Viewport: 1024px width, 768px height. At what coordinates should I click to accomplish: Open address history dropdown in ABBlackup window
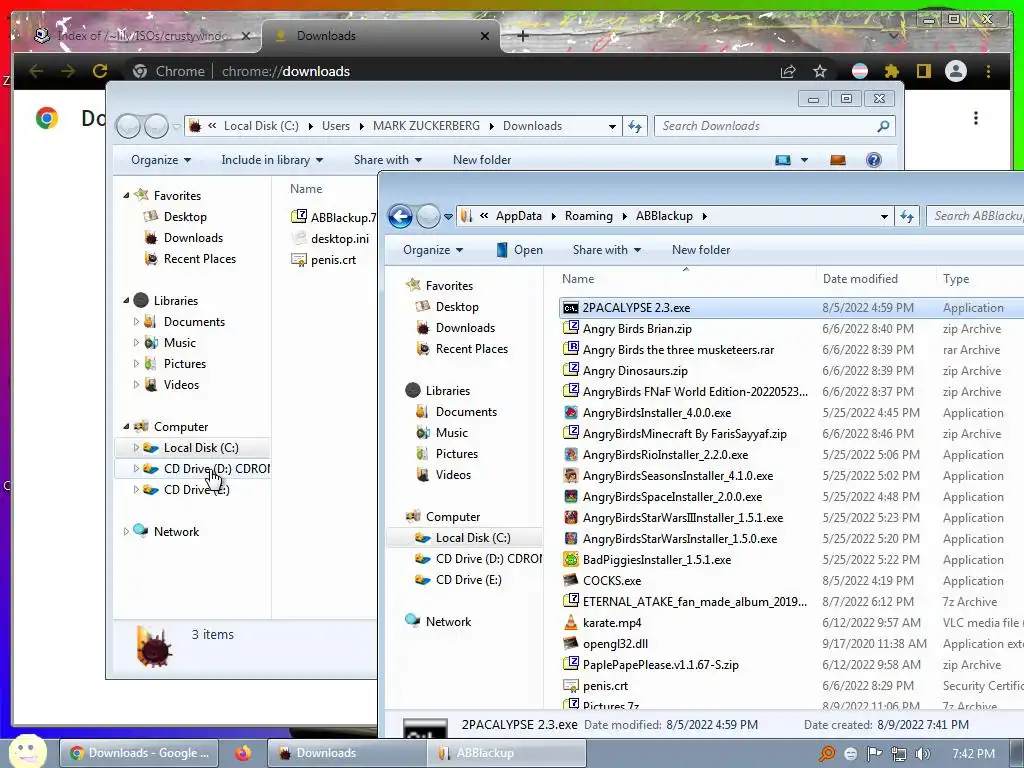[x=884, y=216]
